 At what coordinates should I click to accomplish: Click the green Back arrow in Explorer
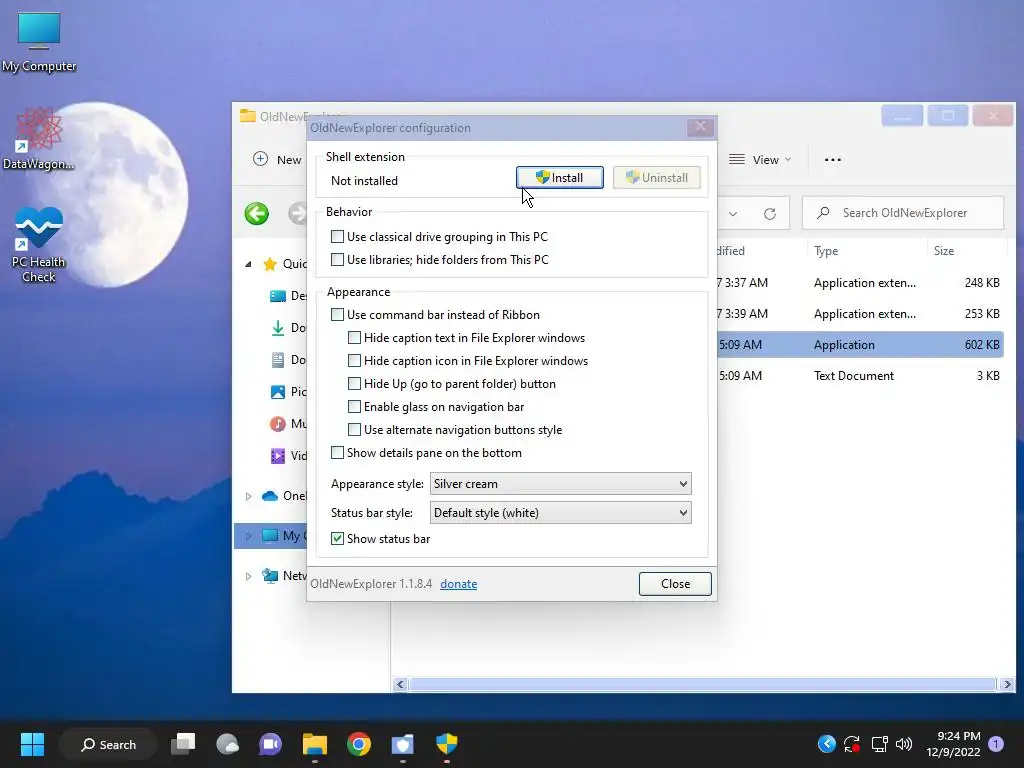257,214
